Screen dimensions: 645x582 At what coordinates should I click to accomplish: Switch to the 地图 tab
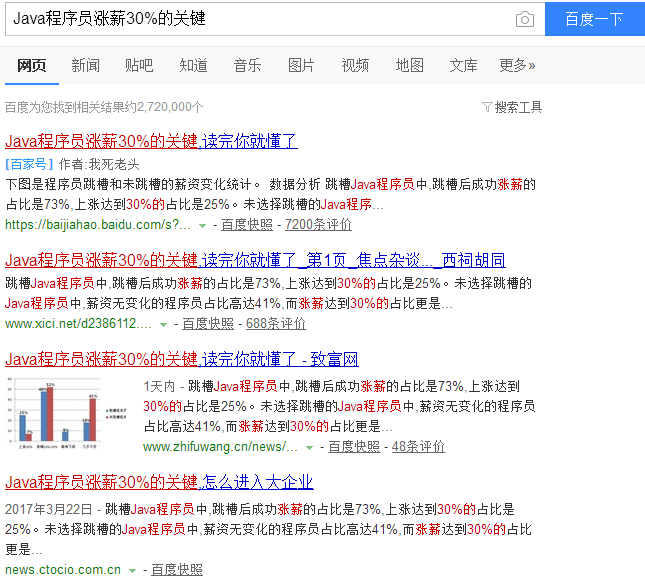410,65
